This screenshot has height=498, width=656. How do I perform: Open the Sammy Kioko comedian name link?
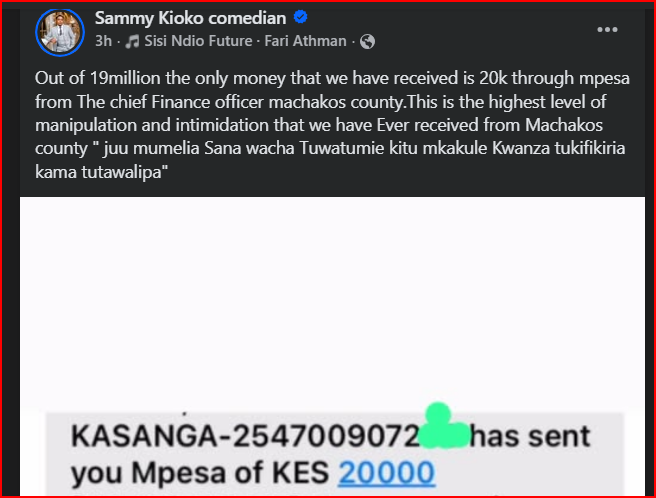[190, 18]
